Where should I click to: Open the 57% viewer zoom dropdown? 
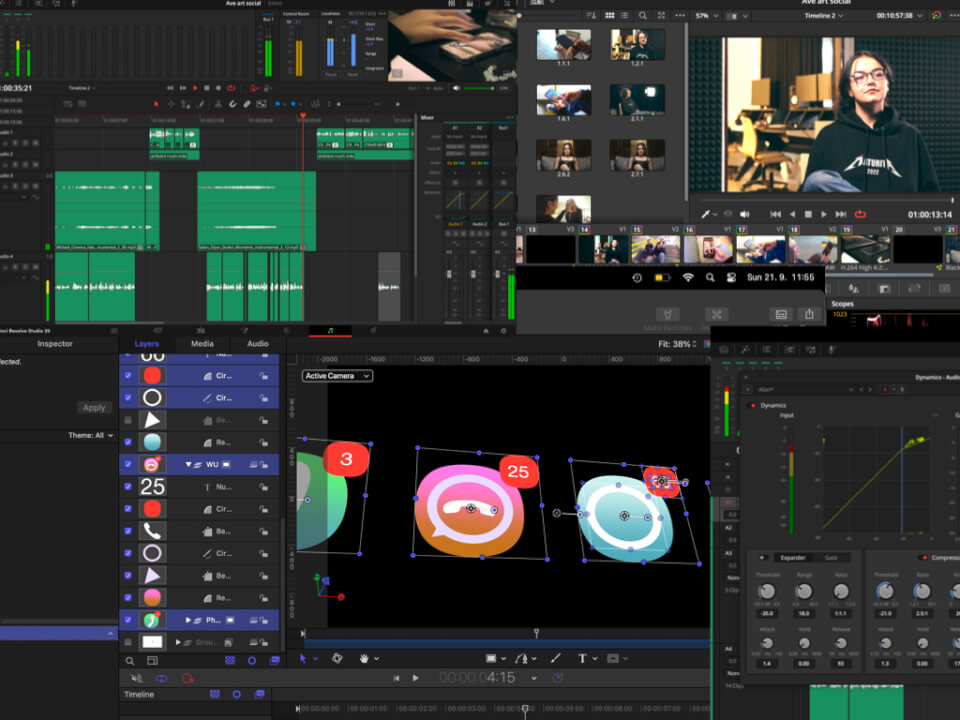coord(707,15)
